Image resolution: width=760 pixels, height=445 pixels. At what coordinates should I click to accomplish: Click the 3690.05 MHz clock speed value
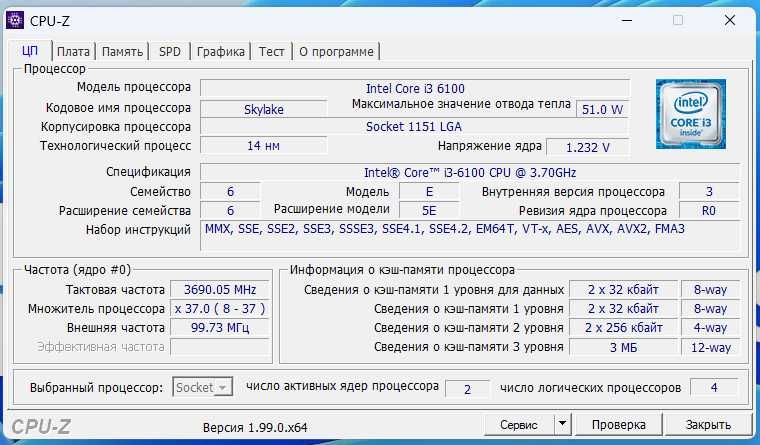pos(220,289)
